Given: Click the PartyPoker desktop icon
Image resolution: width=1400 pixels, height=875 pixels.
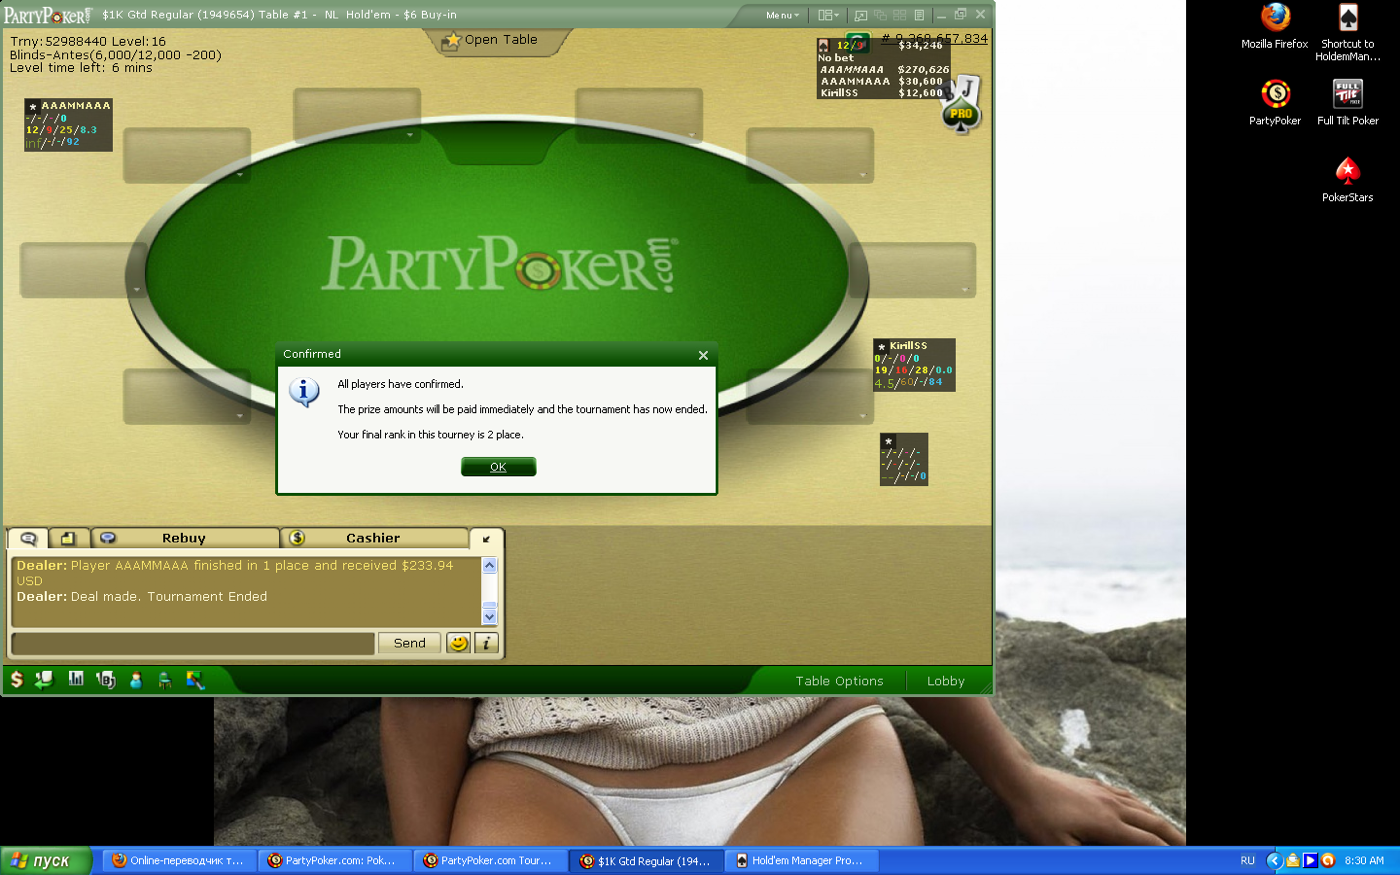Looking at the screenshot, I should [x=1275, y=103].
